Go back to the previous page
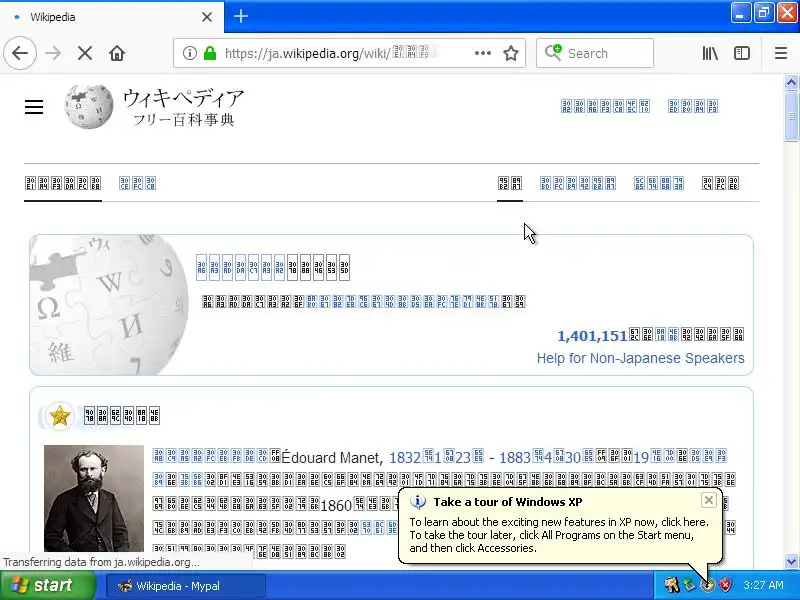This screenshot has height=600, width=800. click(x=20, y=53)
